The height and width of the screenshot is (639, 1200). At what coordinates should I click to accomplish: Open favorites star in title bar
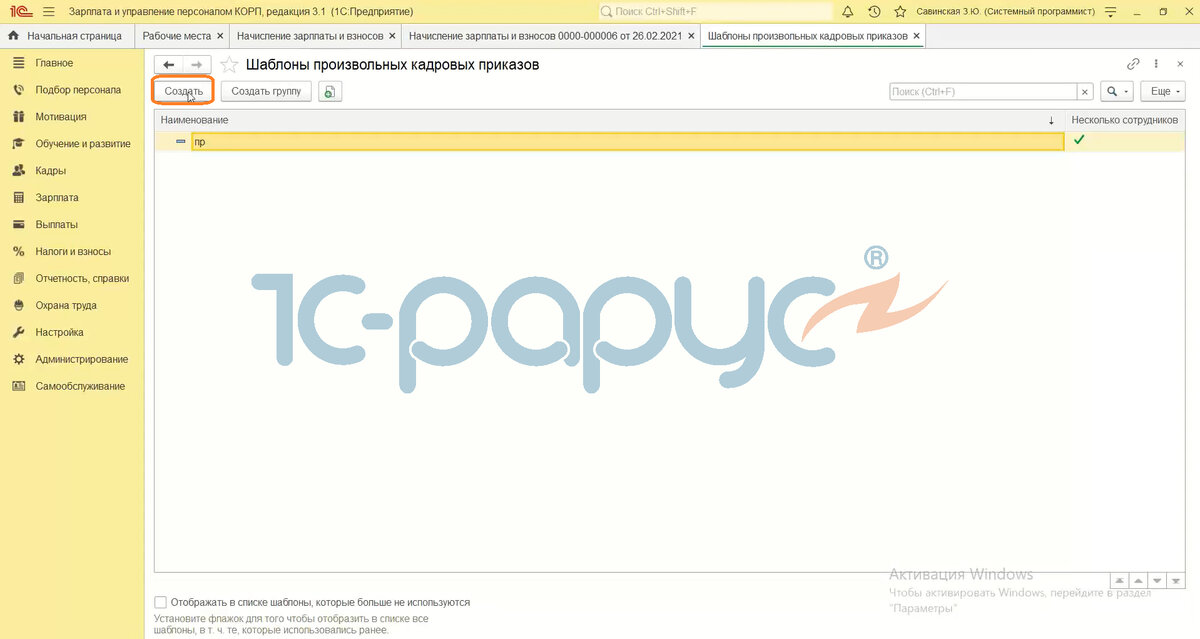point(900,11)
